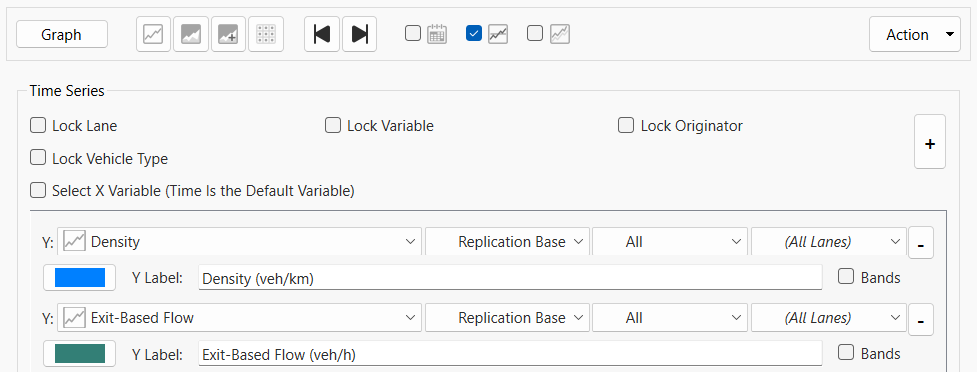Screen dimensions: 977x372
Task: Open the Density variable dropdown
Action: click(239, 242)
